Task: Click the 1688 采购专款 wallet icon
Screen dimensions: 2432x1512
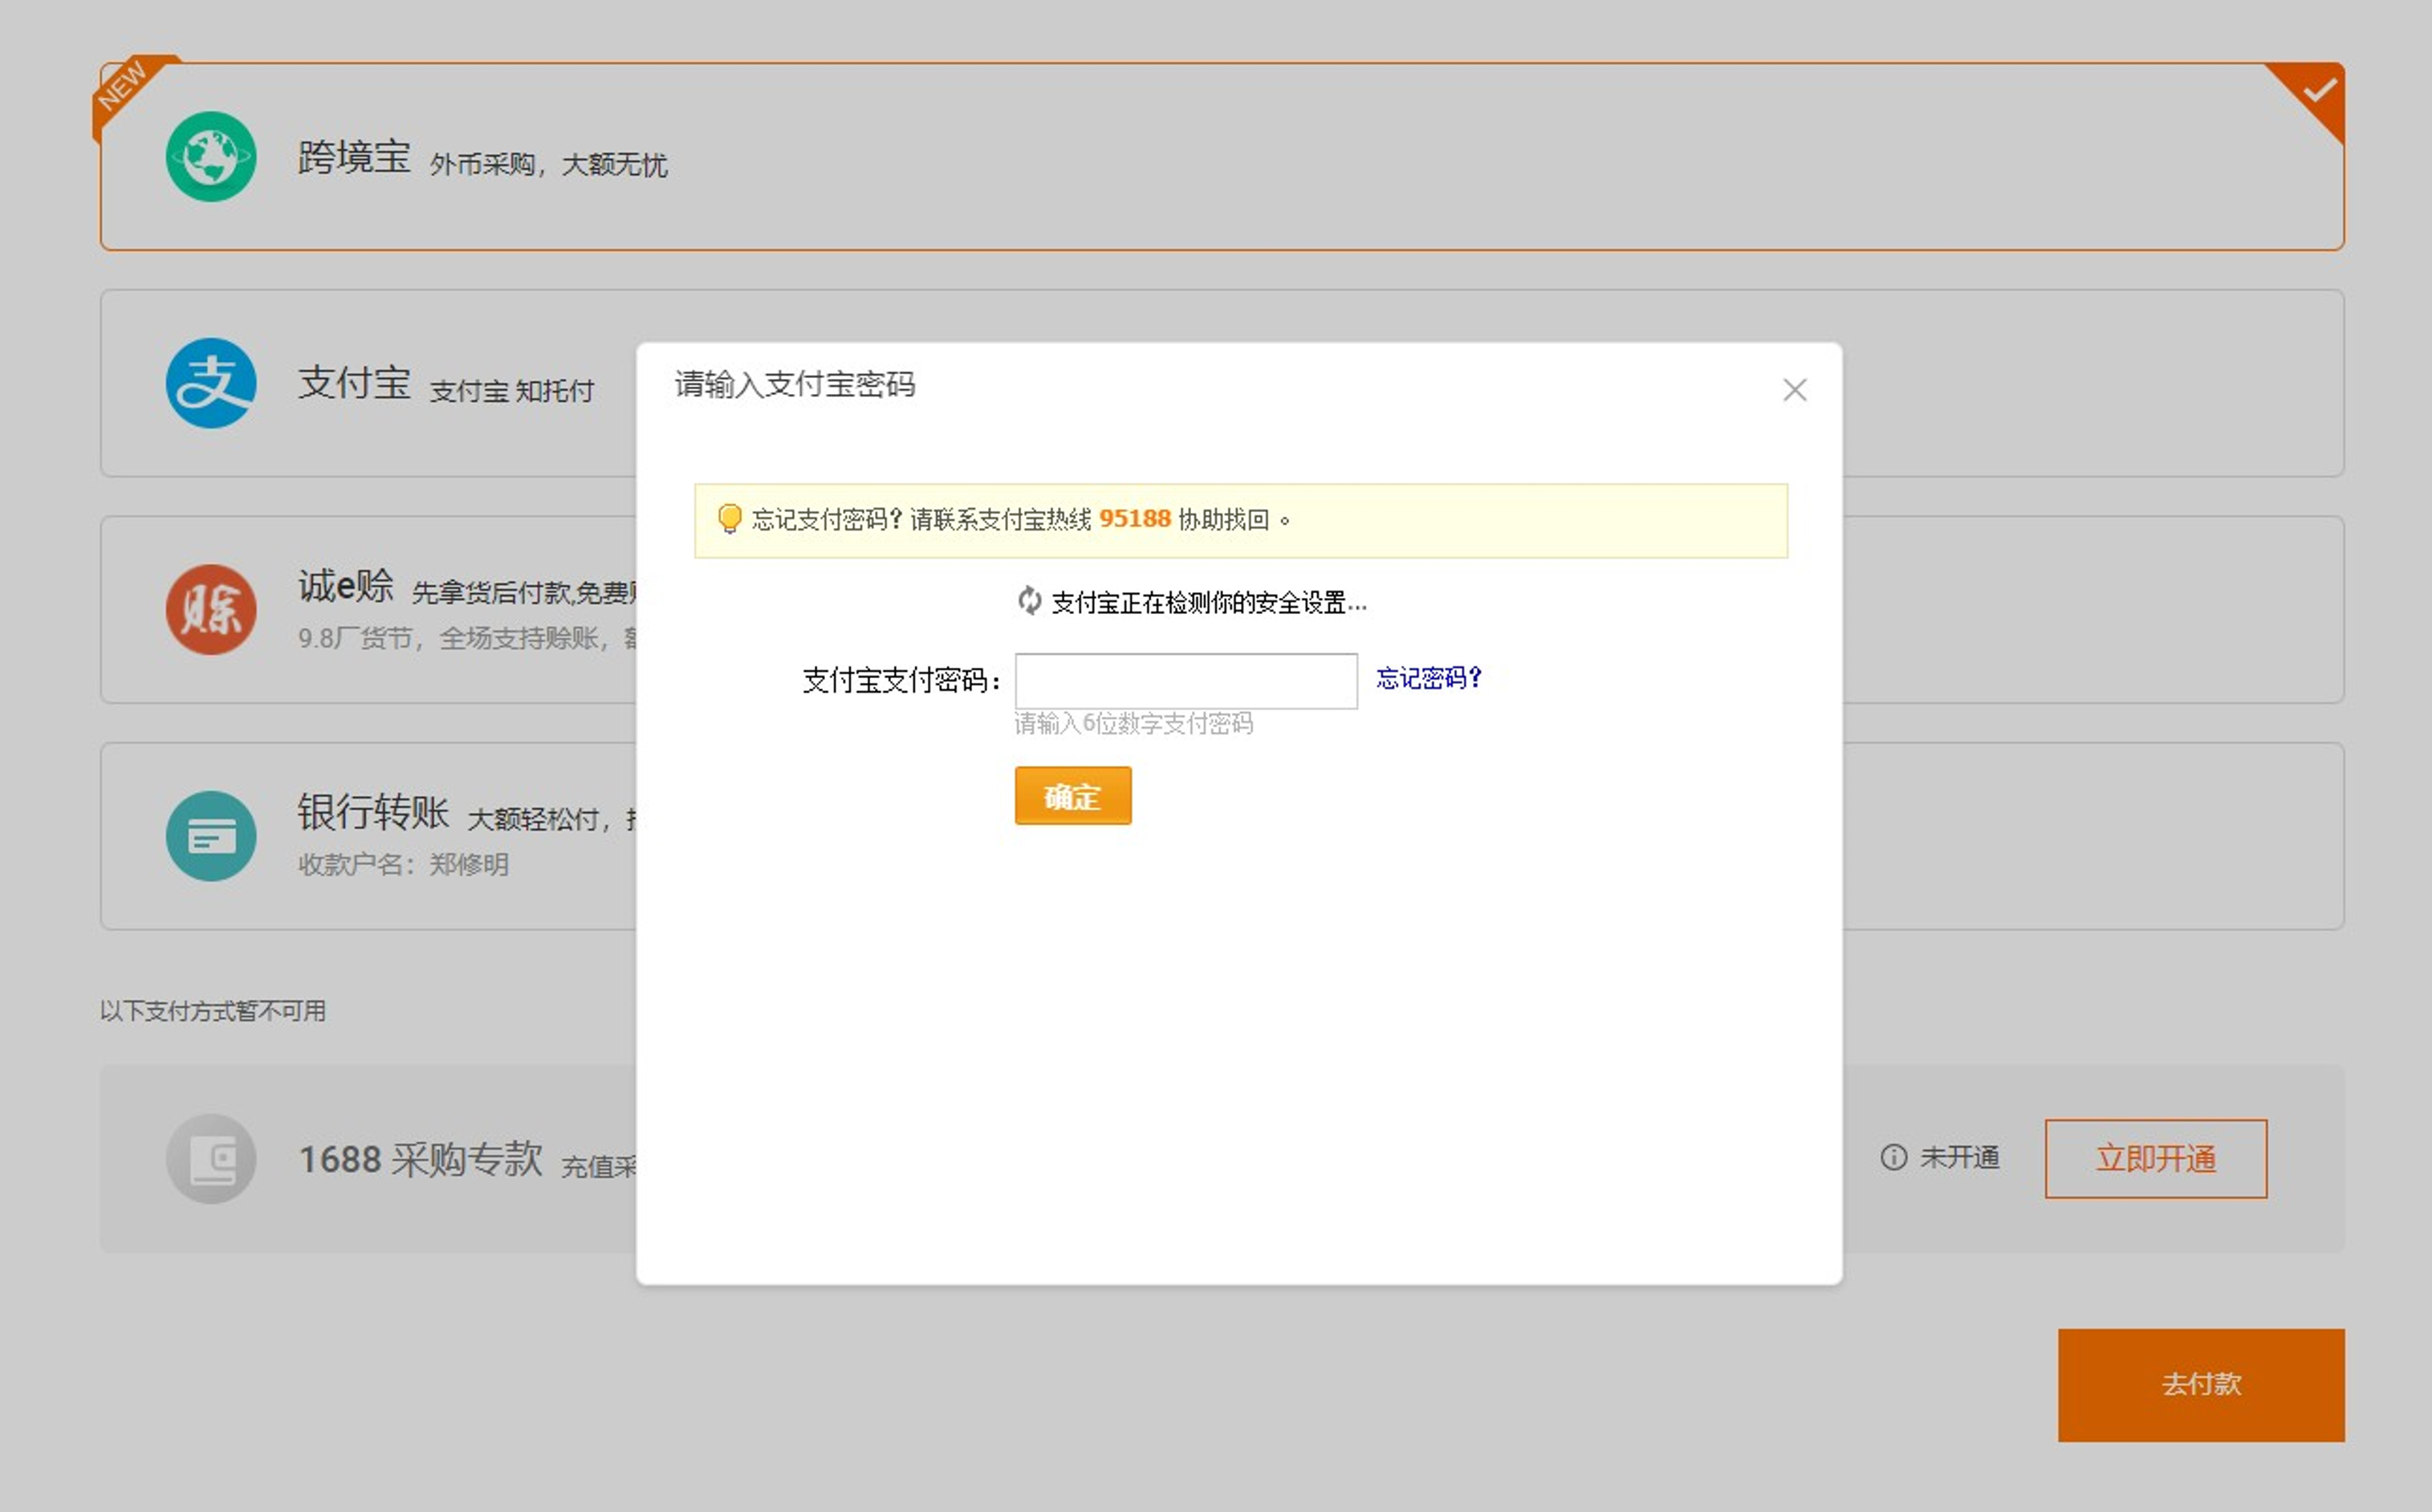Action: [211, 1159]
